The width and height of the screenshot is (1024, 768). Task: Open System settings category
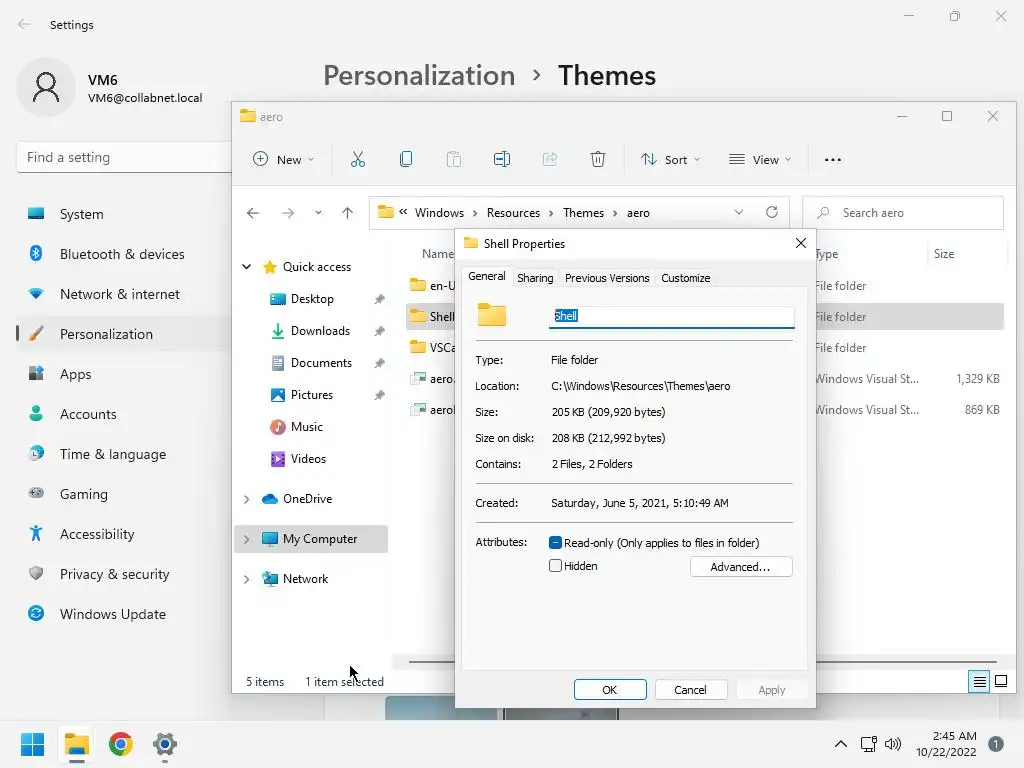click(82, 214)
